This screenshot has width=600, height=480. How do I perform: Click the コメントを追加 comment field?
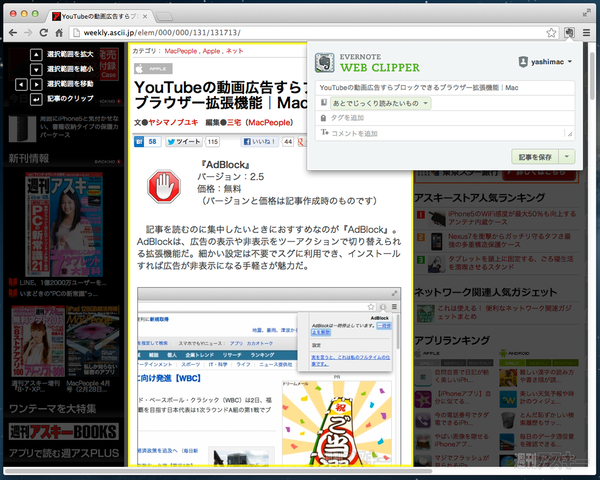pyautogui.click(x=445, y=133)
